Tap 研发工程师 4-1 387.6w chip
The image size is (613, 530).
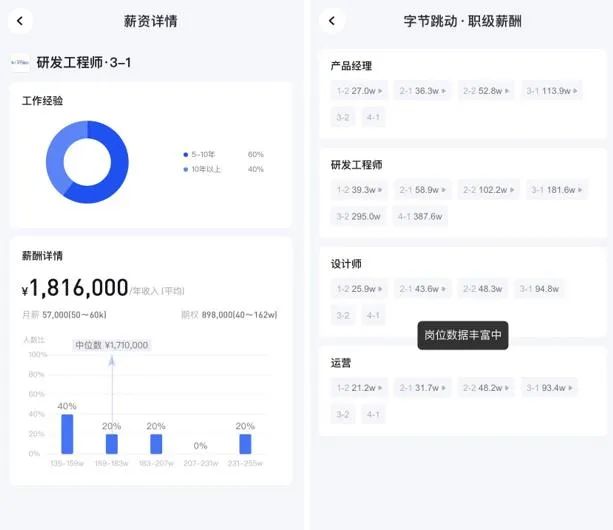coord(419,216)
